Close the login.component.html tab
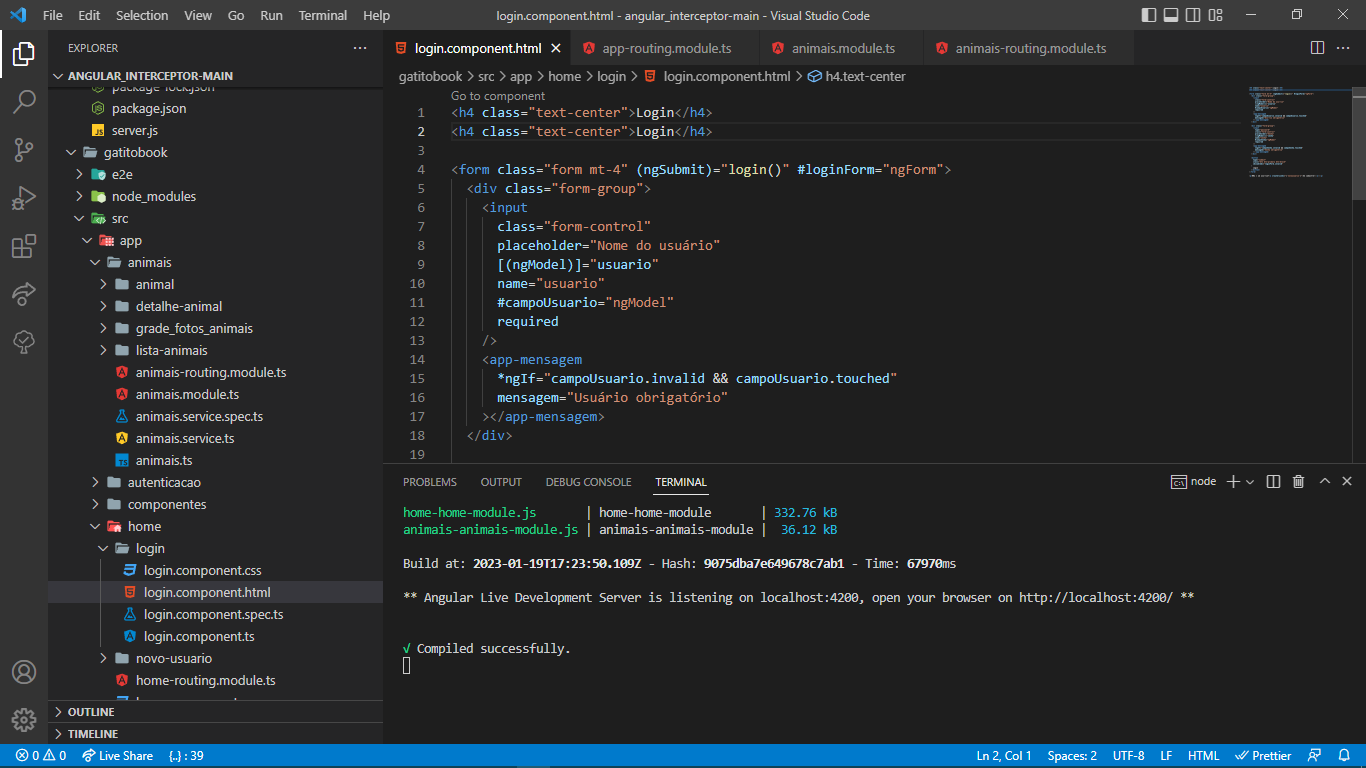This screenshot has height=768, width=1366. click(557, 48)
